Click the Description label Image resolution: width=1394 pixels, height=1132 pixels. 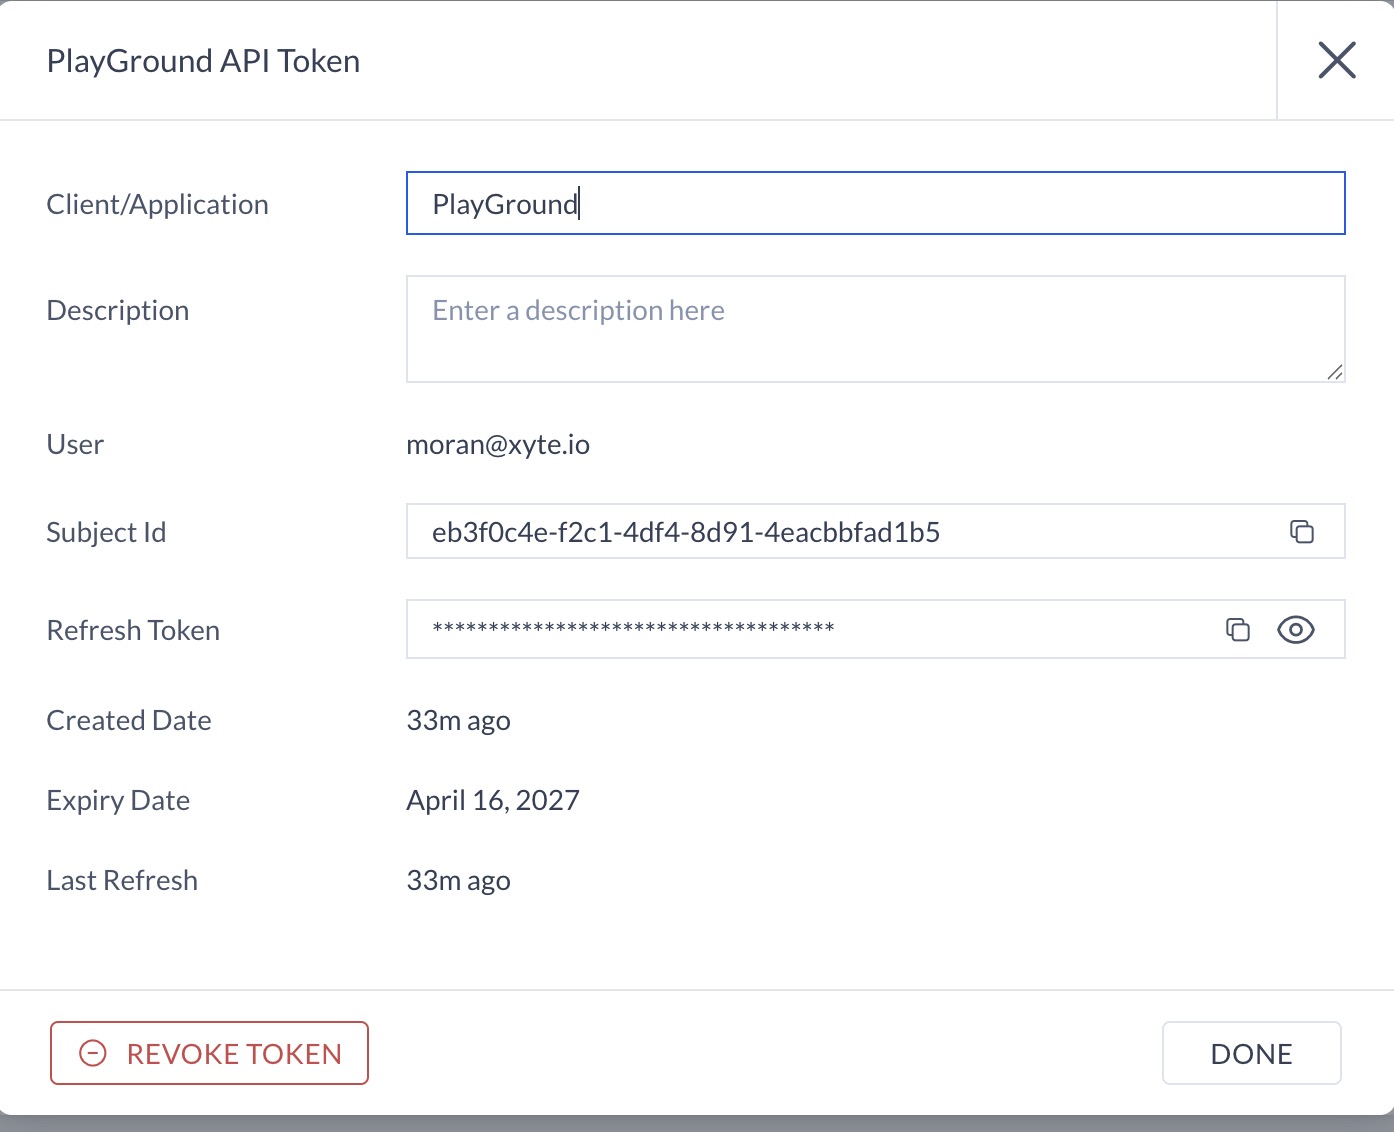pyautogui.click(x=117, y=310)
